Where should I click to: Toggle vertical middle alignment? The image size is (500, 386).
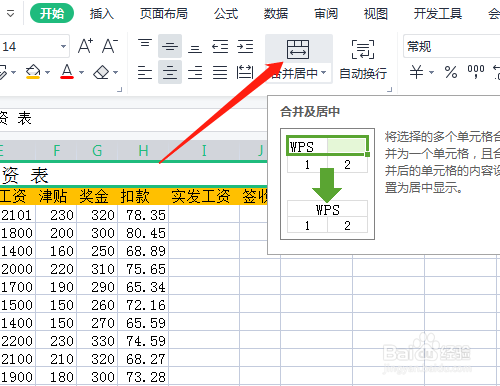[170, 46]
